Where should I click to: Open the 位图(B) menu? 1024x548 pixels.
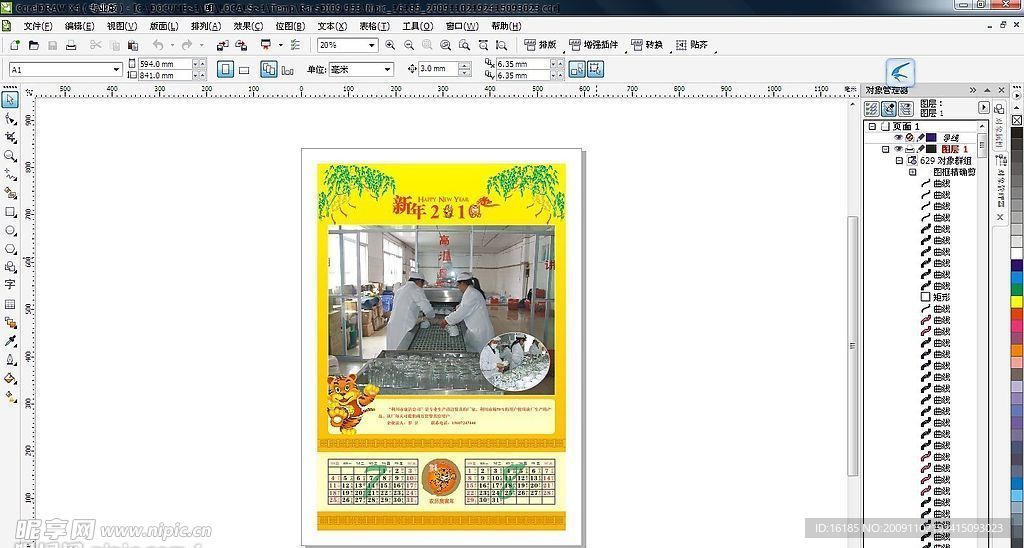click(x=290, y=26)
